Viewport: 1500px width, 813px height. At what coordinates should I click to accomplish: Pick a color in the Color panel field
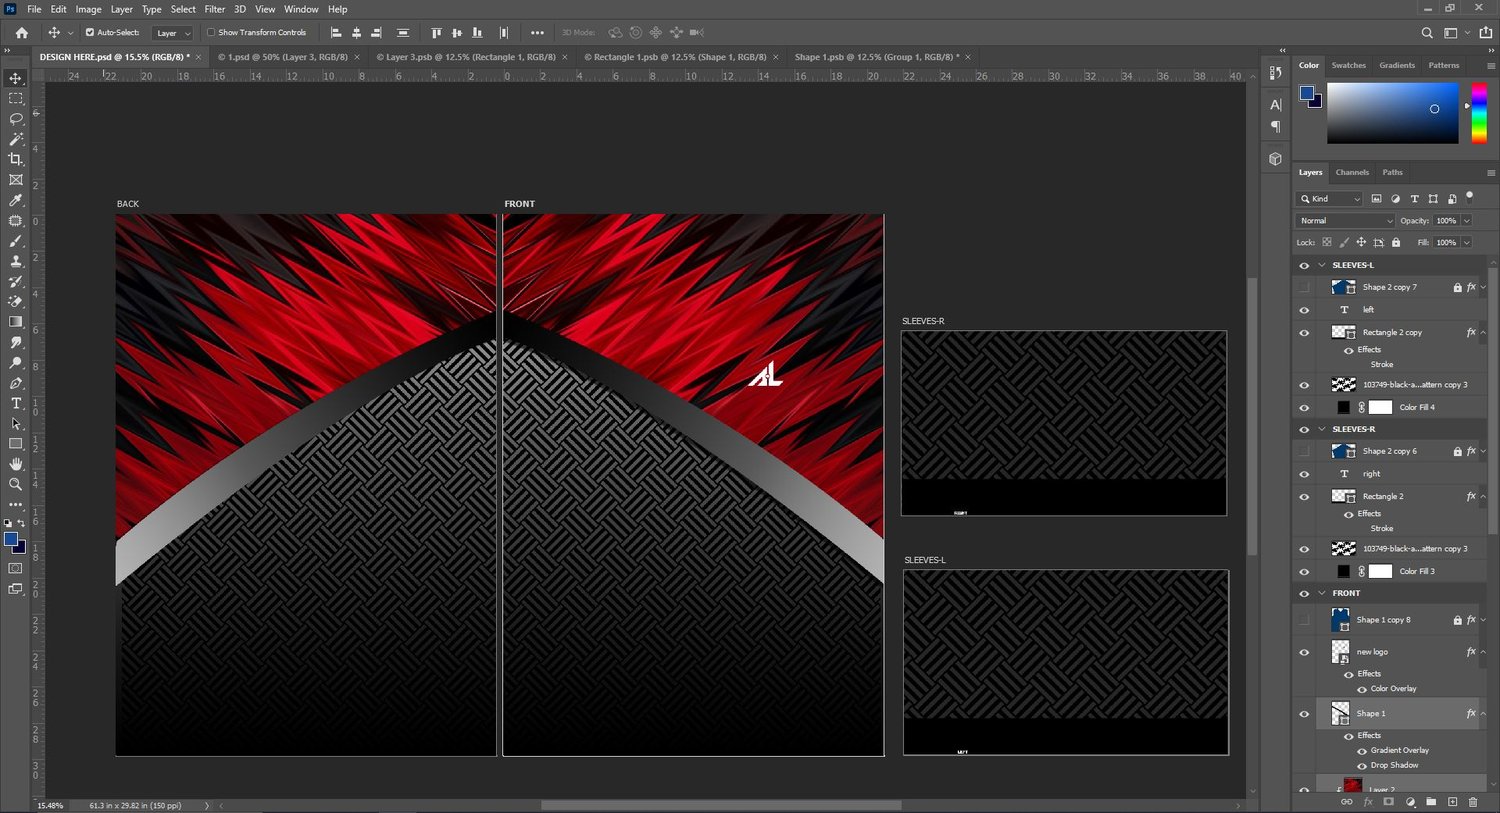click(x=1392, y=113)
